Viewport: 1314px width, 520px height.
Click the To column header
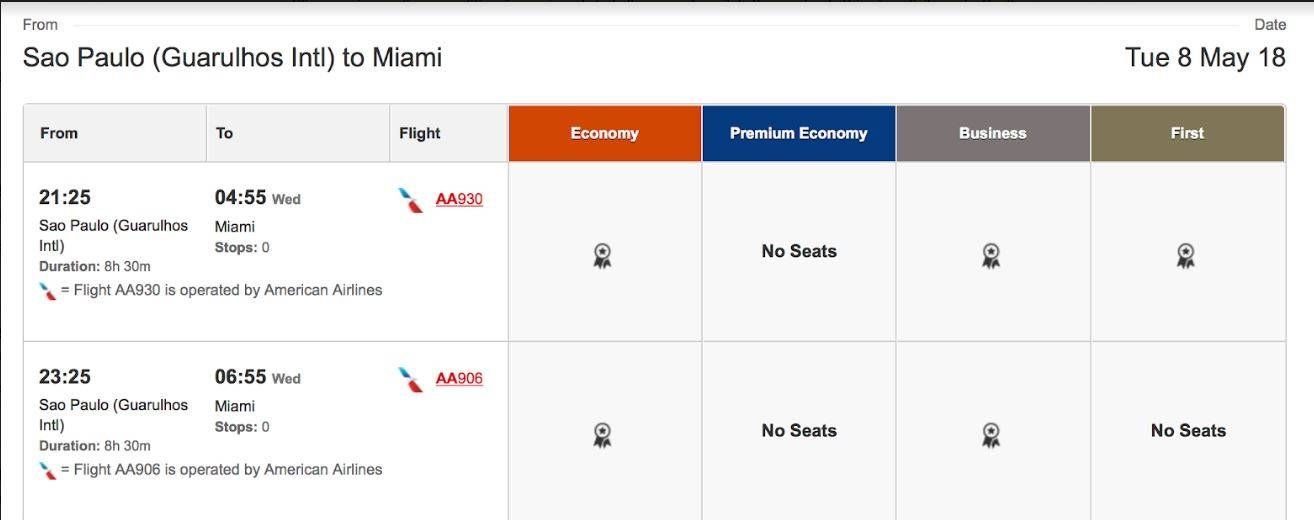pyautogui.click(x=298, y=133)
